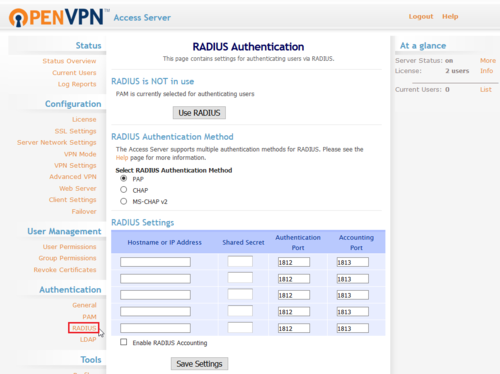Click the List link beside Current Users

[486, 89]
